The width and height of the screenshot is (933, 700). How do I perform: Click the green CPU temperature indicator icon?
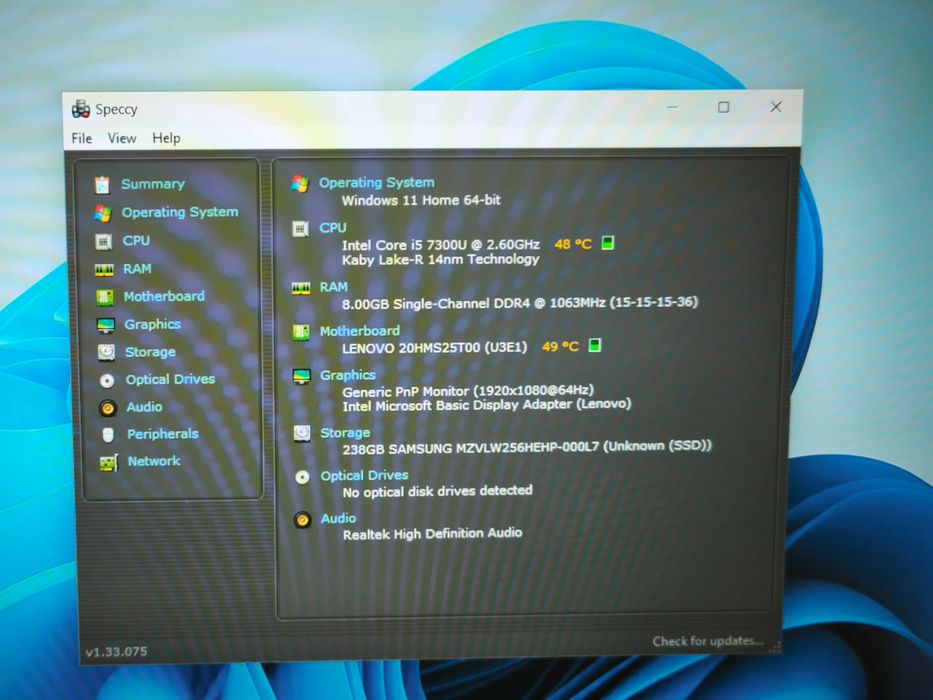pos(608,243)
